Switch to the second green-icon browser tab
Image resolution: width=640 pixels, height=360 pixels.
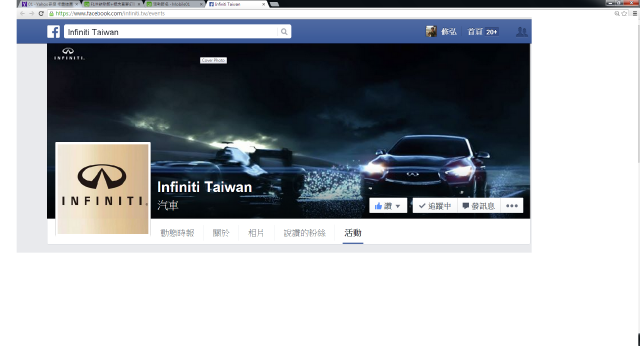(x=112, y=4)
